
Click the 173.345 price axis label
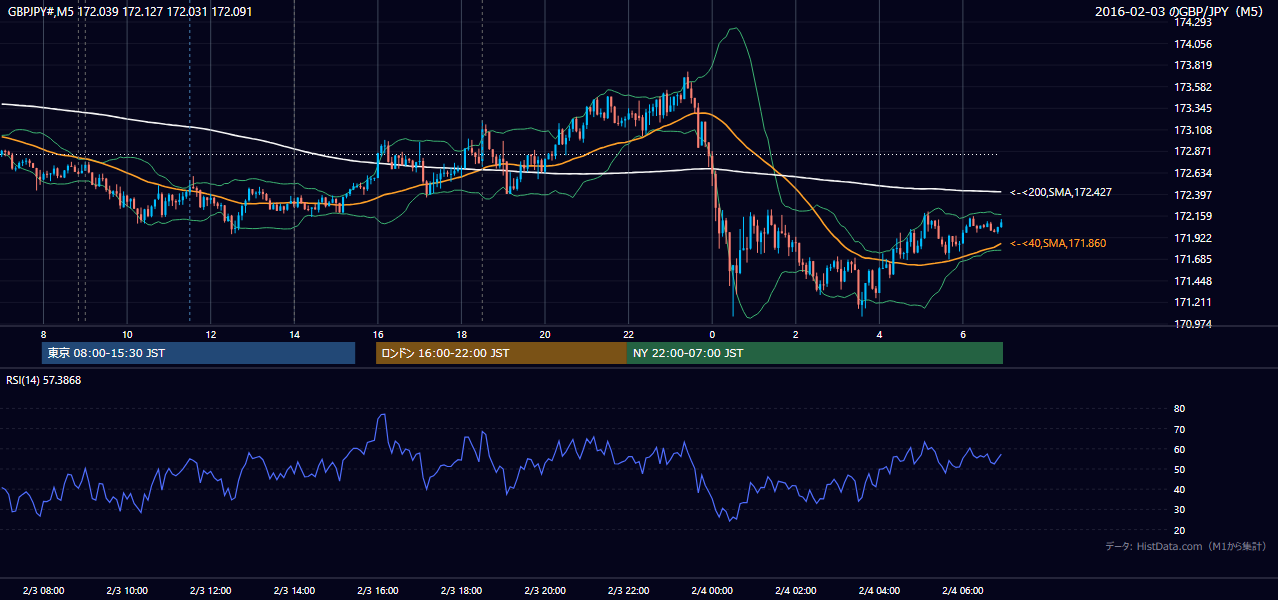[1194, 108]
